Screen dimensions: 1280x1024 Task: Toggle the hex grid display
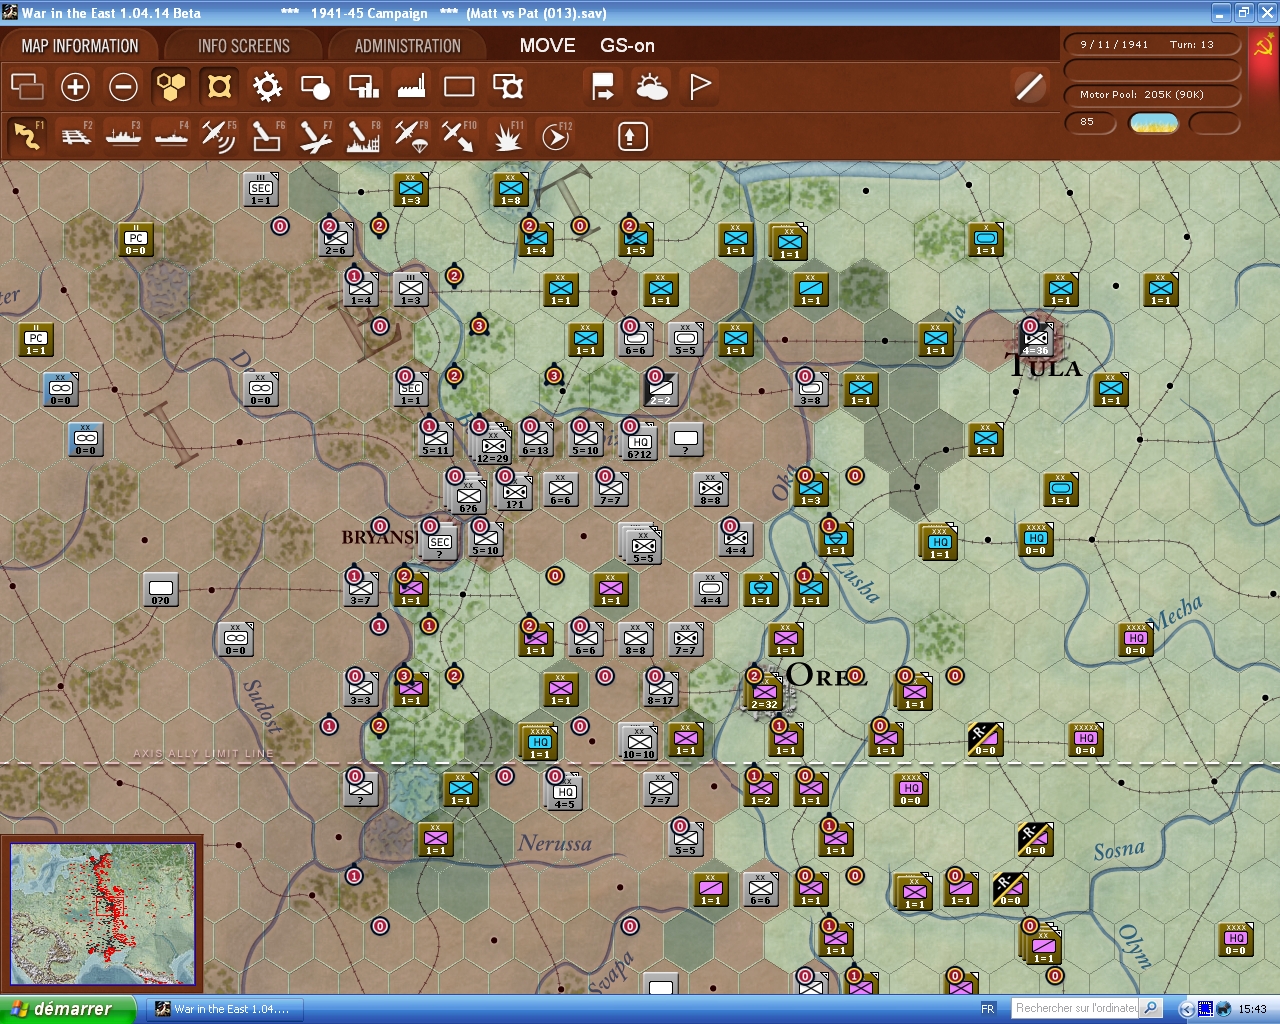pyautogui.click(x=171, y=87)
